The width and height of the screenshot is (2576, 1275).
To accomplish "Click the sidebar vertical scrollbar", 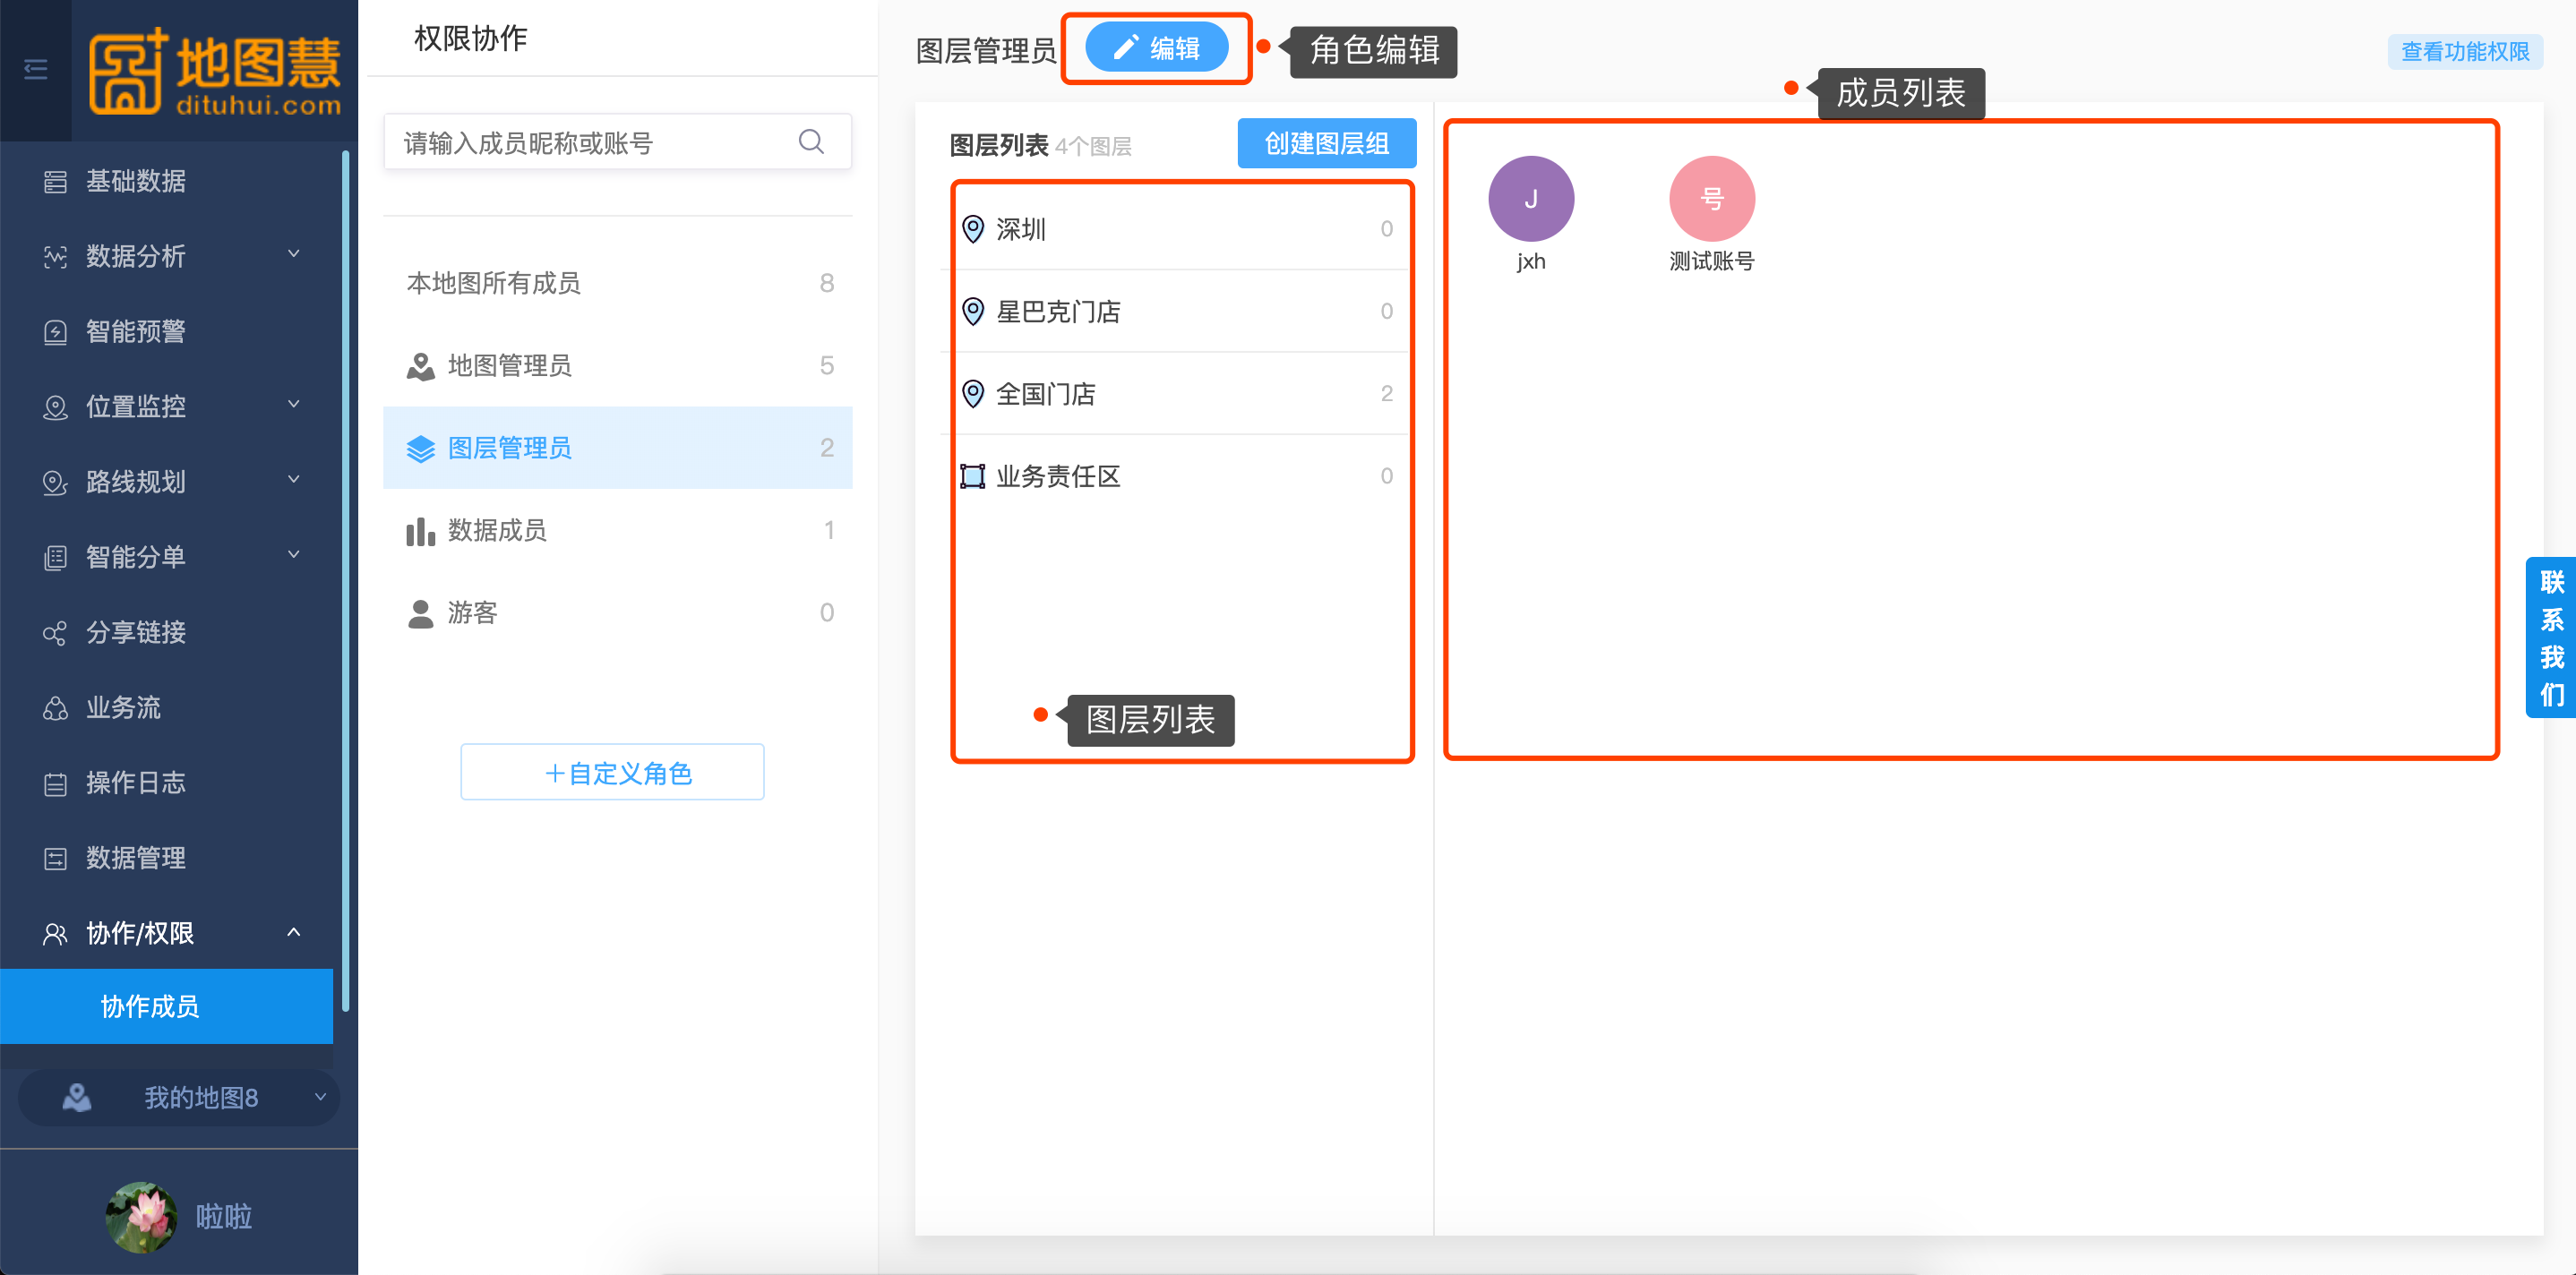I will 346,580.
